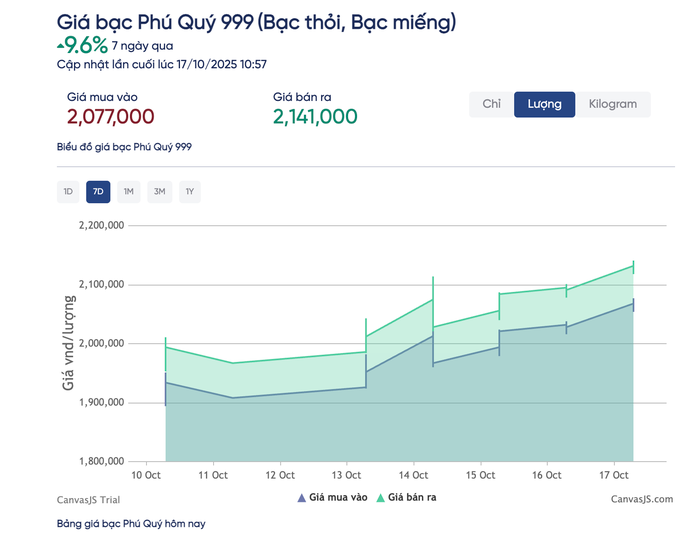The image size is (698, 538).
Task: Click the Giá mua vào legend triangle icon
Action: [x=301, y=497]
